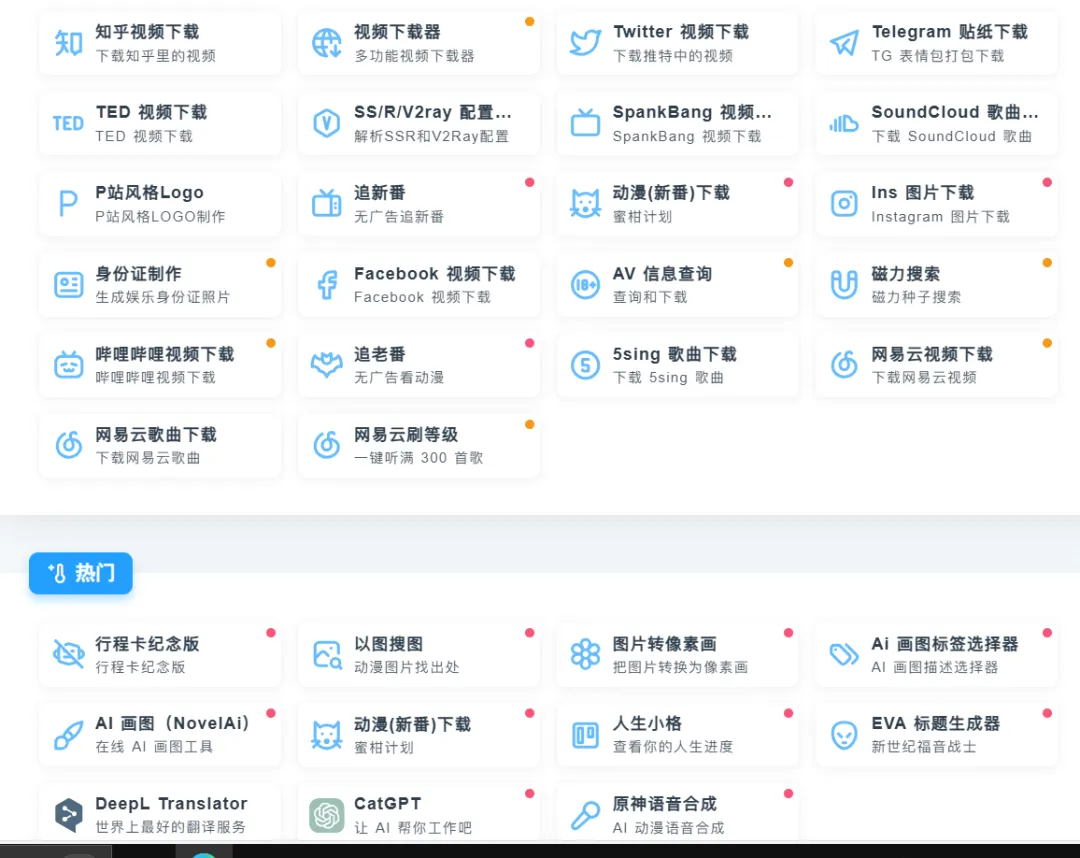Click the Facebook f icon
The width and height of the screenshot is (1080, 858).
pyautogui.click(x=327, y=284)
